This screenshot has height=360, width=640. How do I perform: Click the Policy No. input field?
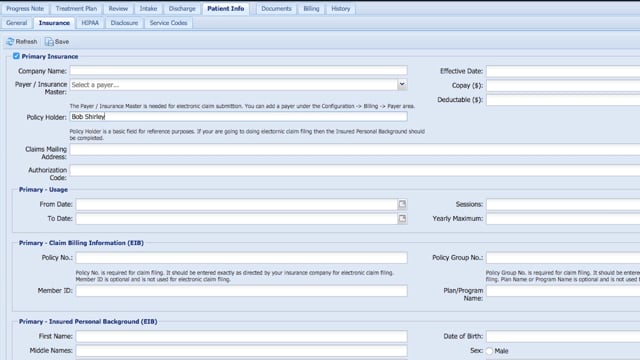[x=242, y=258]
